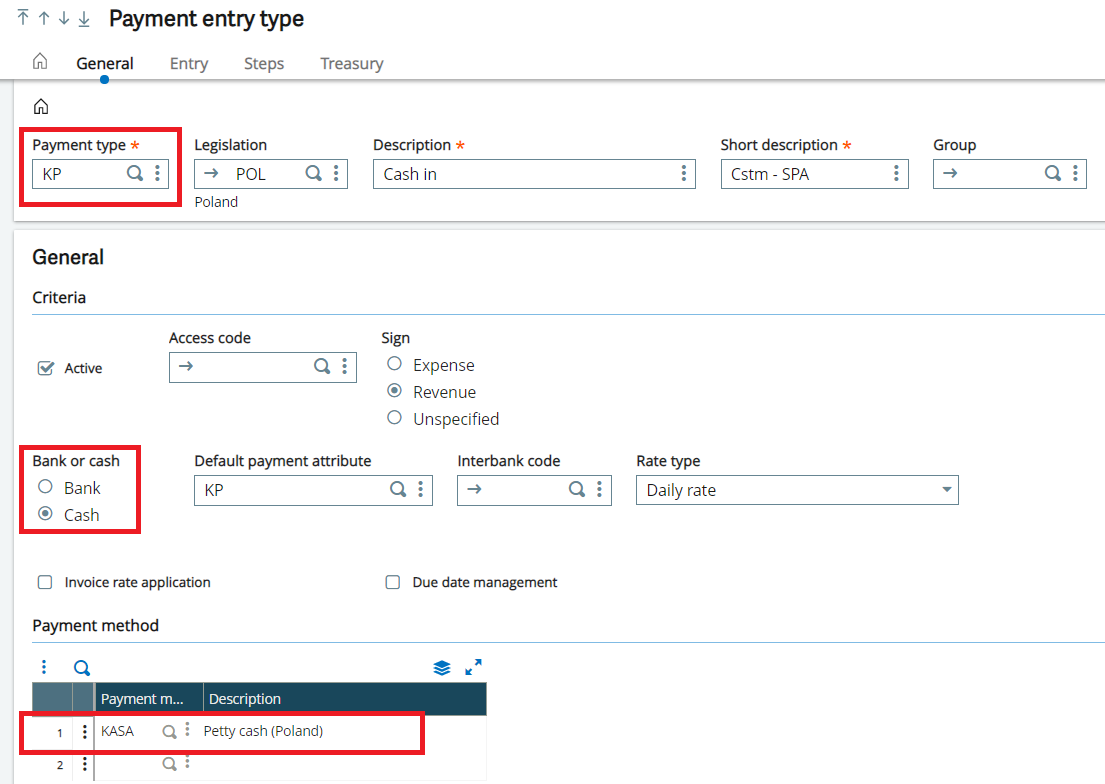Uncheck the Active checkbox
The height and width of the screenshot is (784, 1105).
tap(45, 368)
